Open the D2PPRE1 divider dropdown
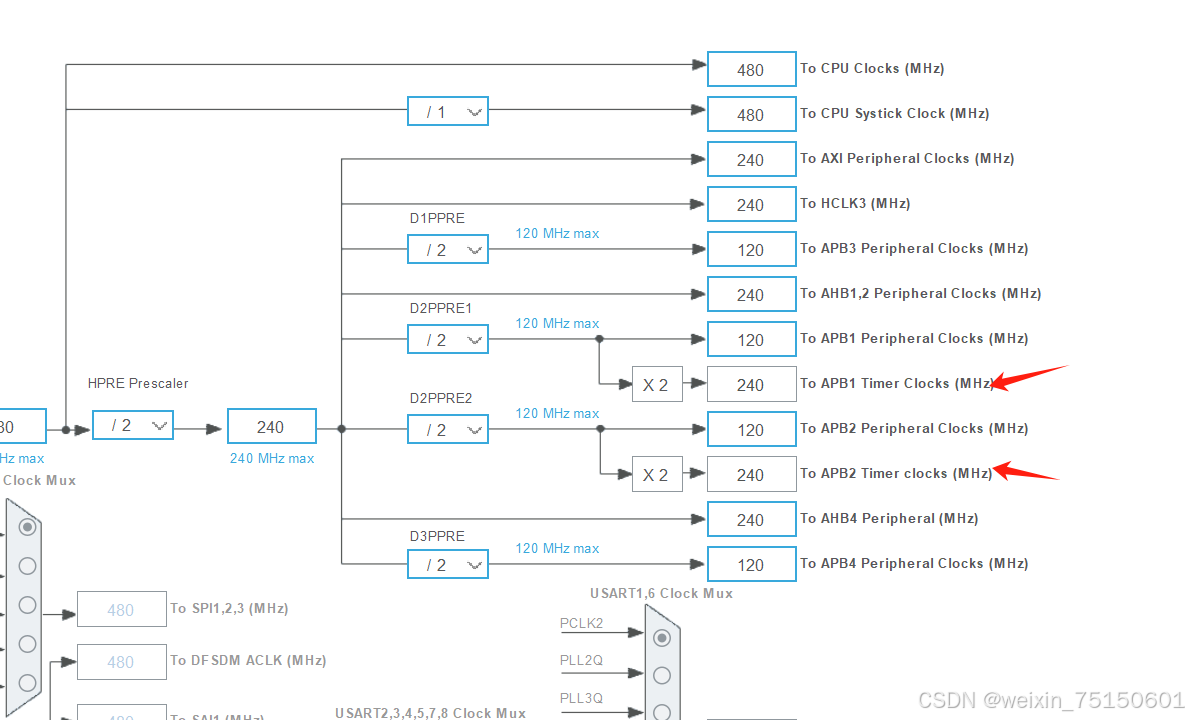 point(447,339)
